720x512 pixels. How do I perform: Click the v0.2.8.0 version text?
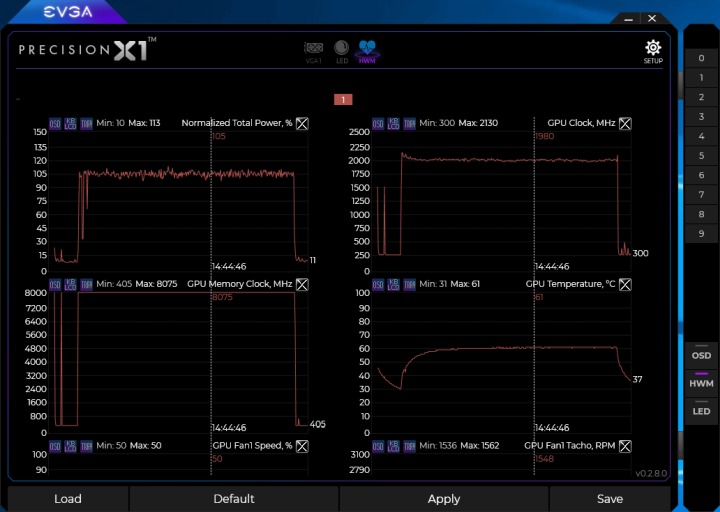(x=651, y=473)
